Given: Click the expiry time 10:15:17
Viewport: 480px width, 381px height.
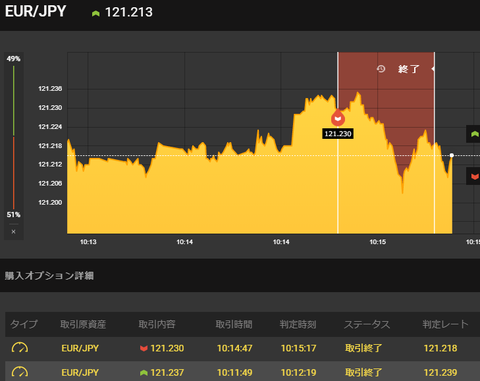Looking at the screenshot, I should coord(299,348).
